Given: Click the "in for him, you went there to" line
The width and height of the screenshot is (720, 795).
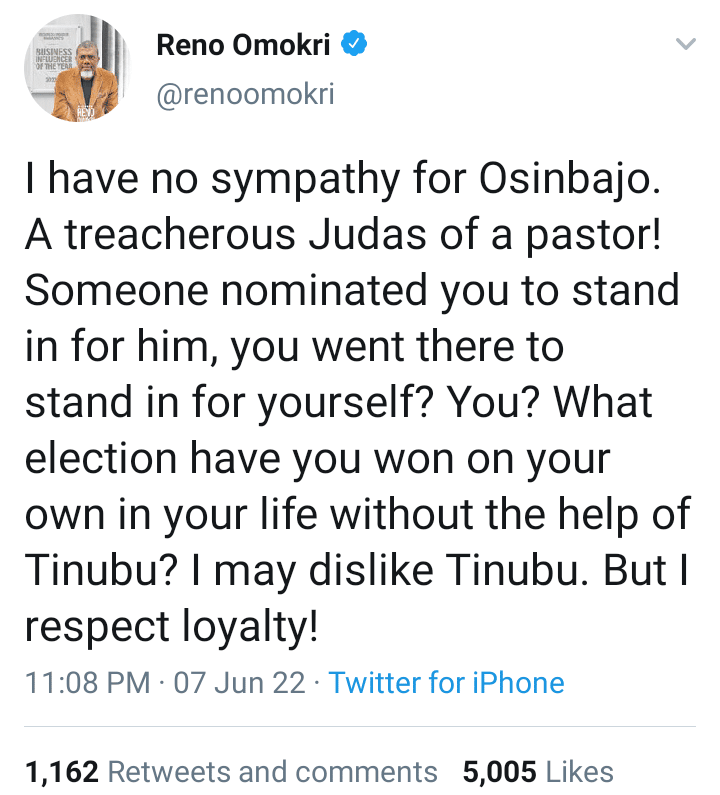Looking at the screenshot, I should (293, 347).
